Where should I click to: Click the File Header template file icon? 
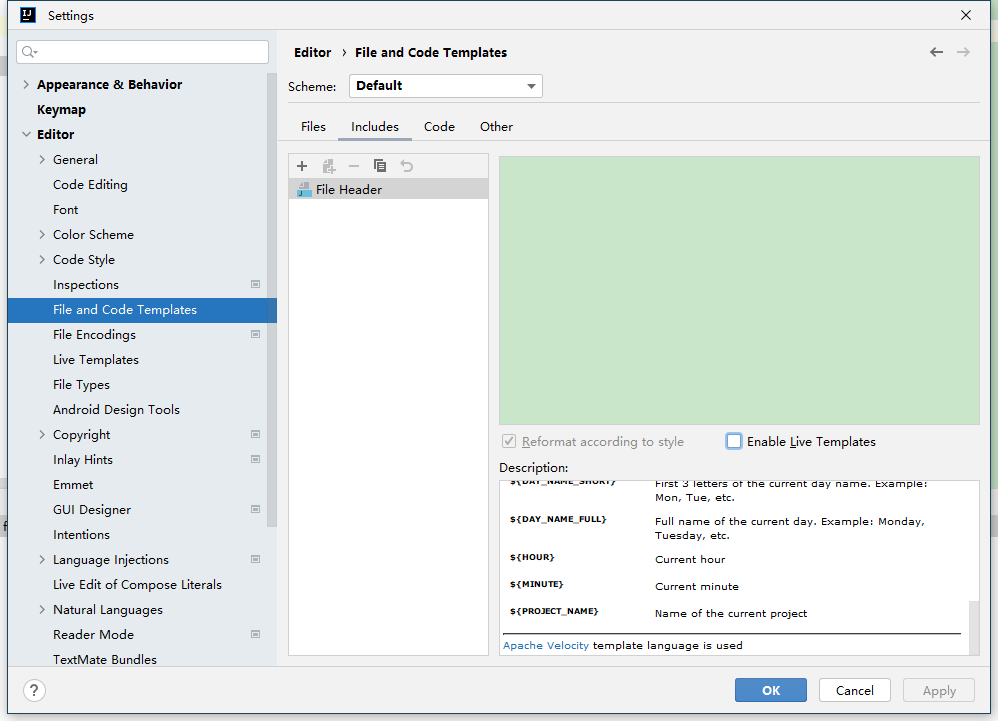click(x=304, y=190)
